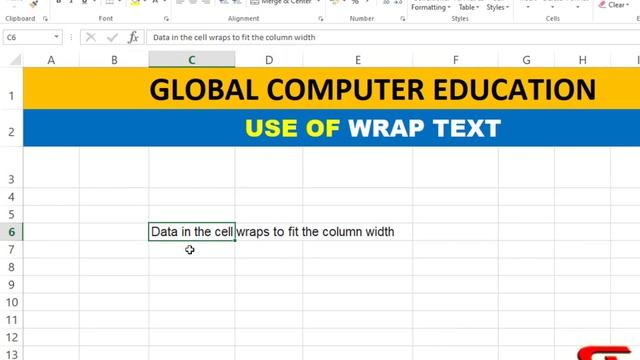Screen dimensions: 640x360
Task: Select column E header
Action: [358, 60]
